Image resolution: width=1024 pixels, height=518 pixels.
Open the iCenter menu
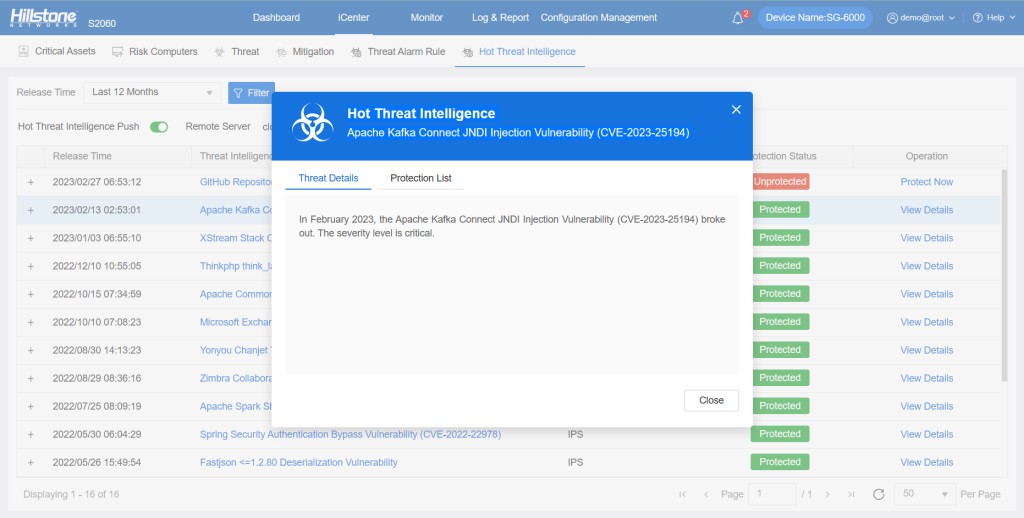click(x=353, y=18)
